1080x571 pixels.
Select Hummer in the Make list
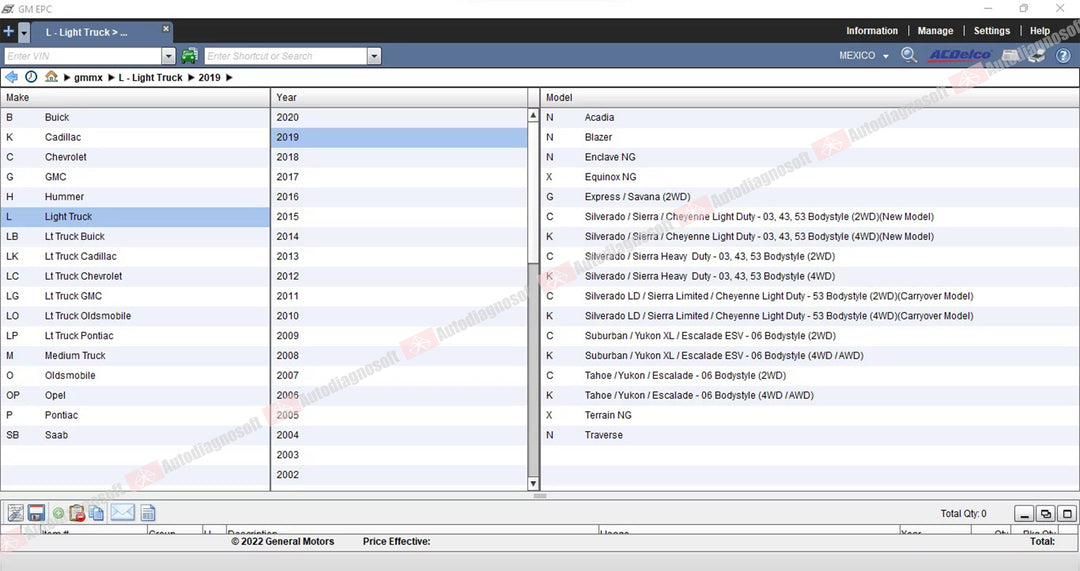135,197
